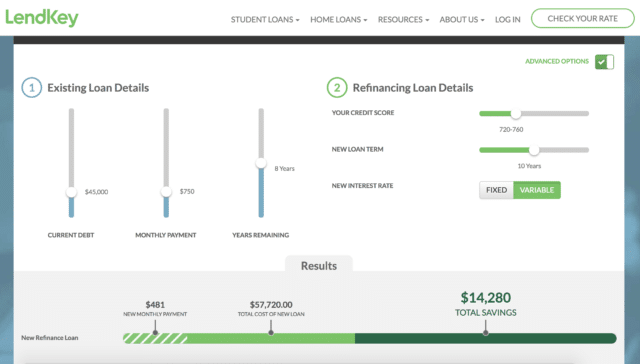Viewport: 640px width, 364px height.
Task: Open the About Us menu
Action: point(462,20)
